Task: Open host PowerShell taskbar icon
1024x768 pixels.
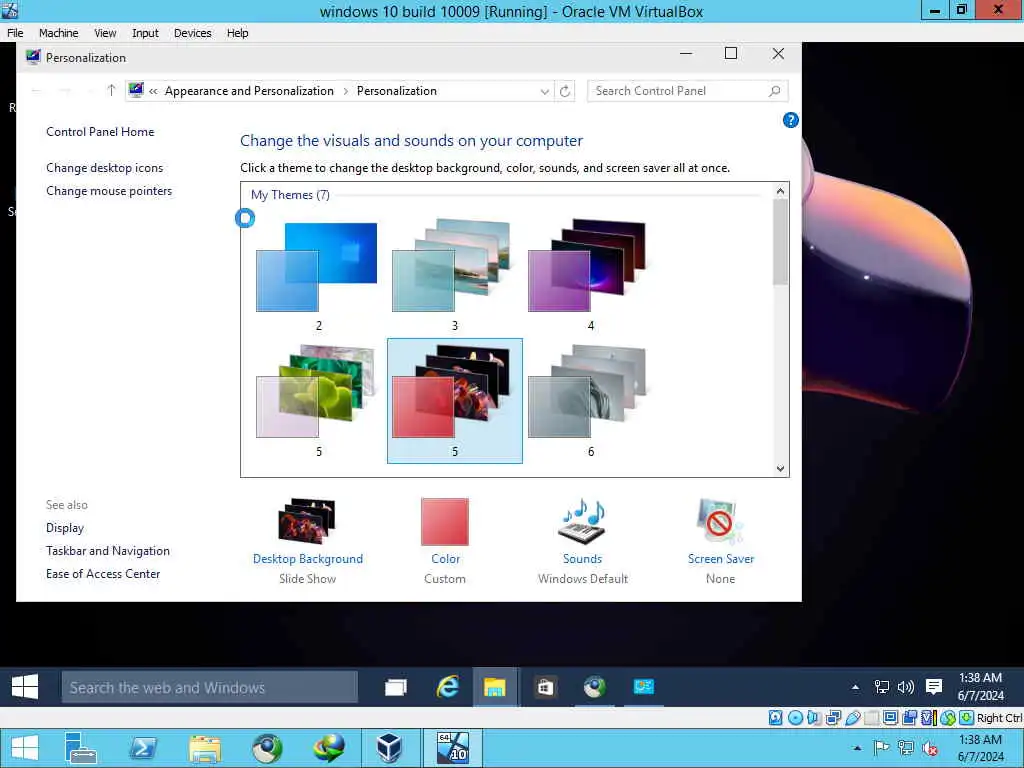Action: pos(143,748)
